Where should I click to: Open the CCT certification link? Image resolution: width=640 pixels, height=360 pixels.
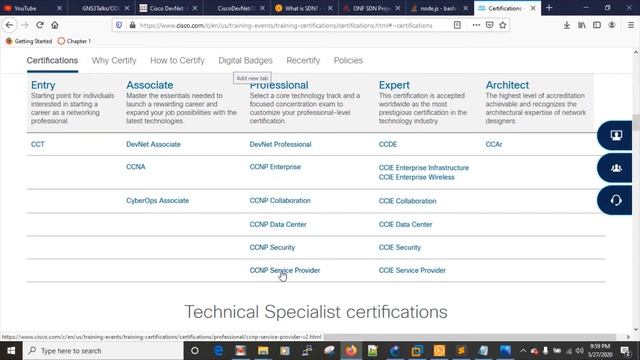tap(38, 144)
